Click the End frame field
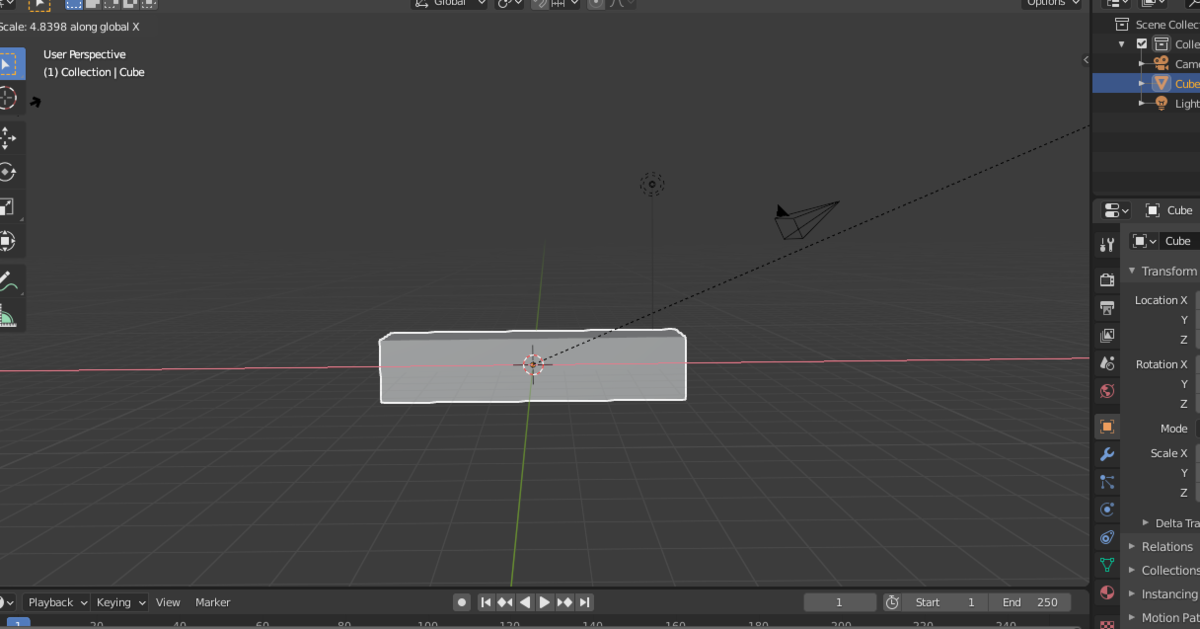 coord(1030,602)
